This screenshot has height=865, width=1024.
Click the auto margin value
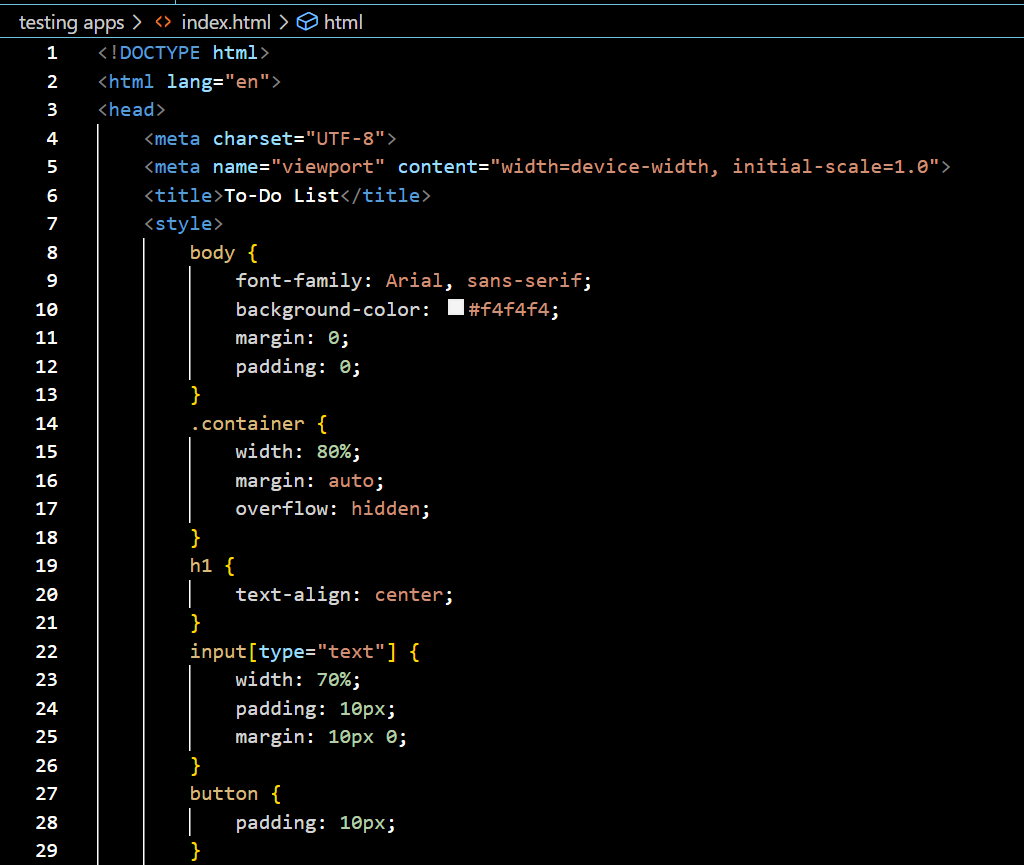pyautogui.click(x=351, y=481)
